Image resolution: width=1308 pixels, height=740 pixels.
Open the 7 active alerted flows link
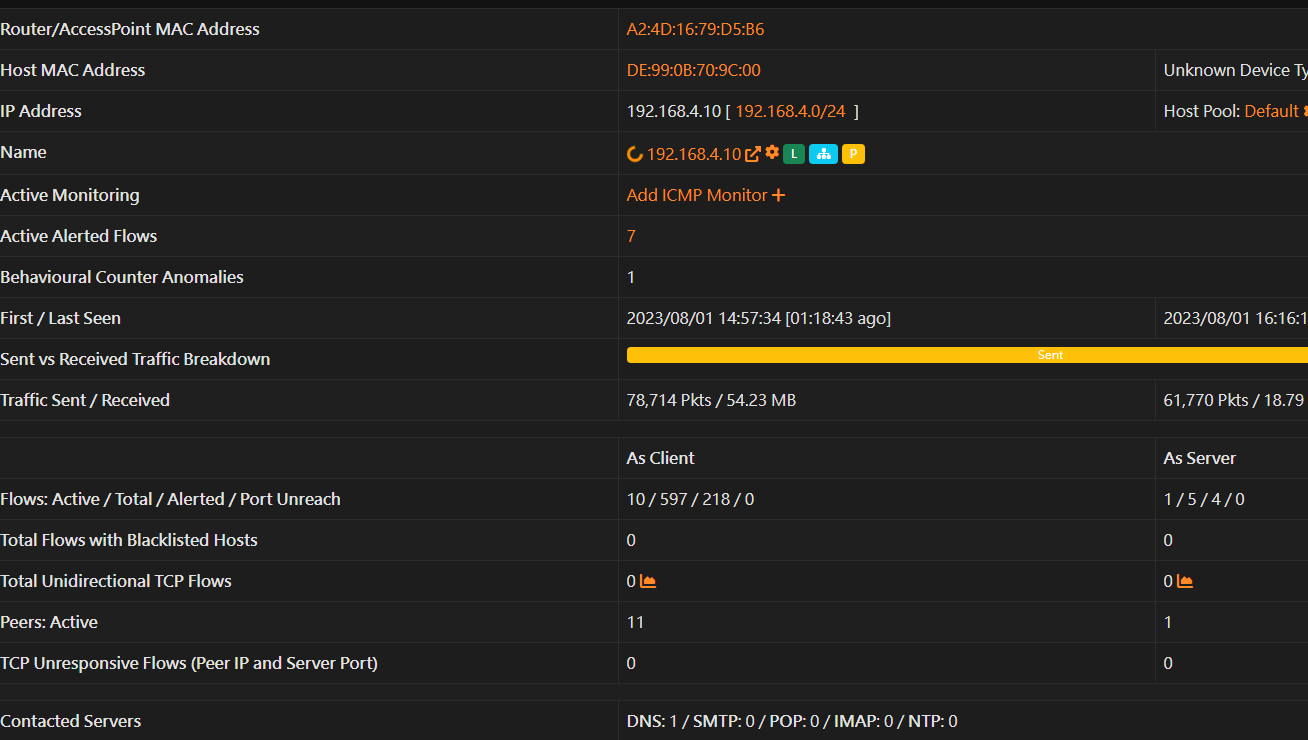[631, 236]
